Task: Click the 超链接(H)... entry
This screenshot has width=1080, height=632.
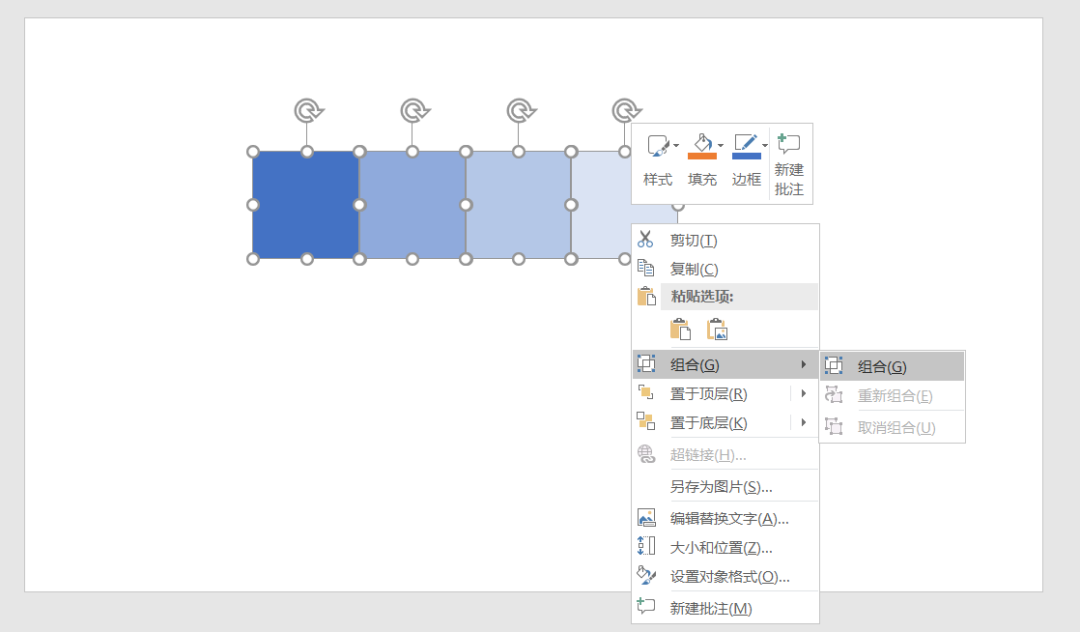Action: [x=725, y=454]
